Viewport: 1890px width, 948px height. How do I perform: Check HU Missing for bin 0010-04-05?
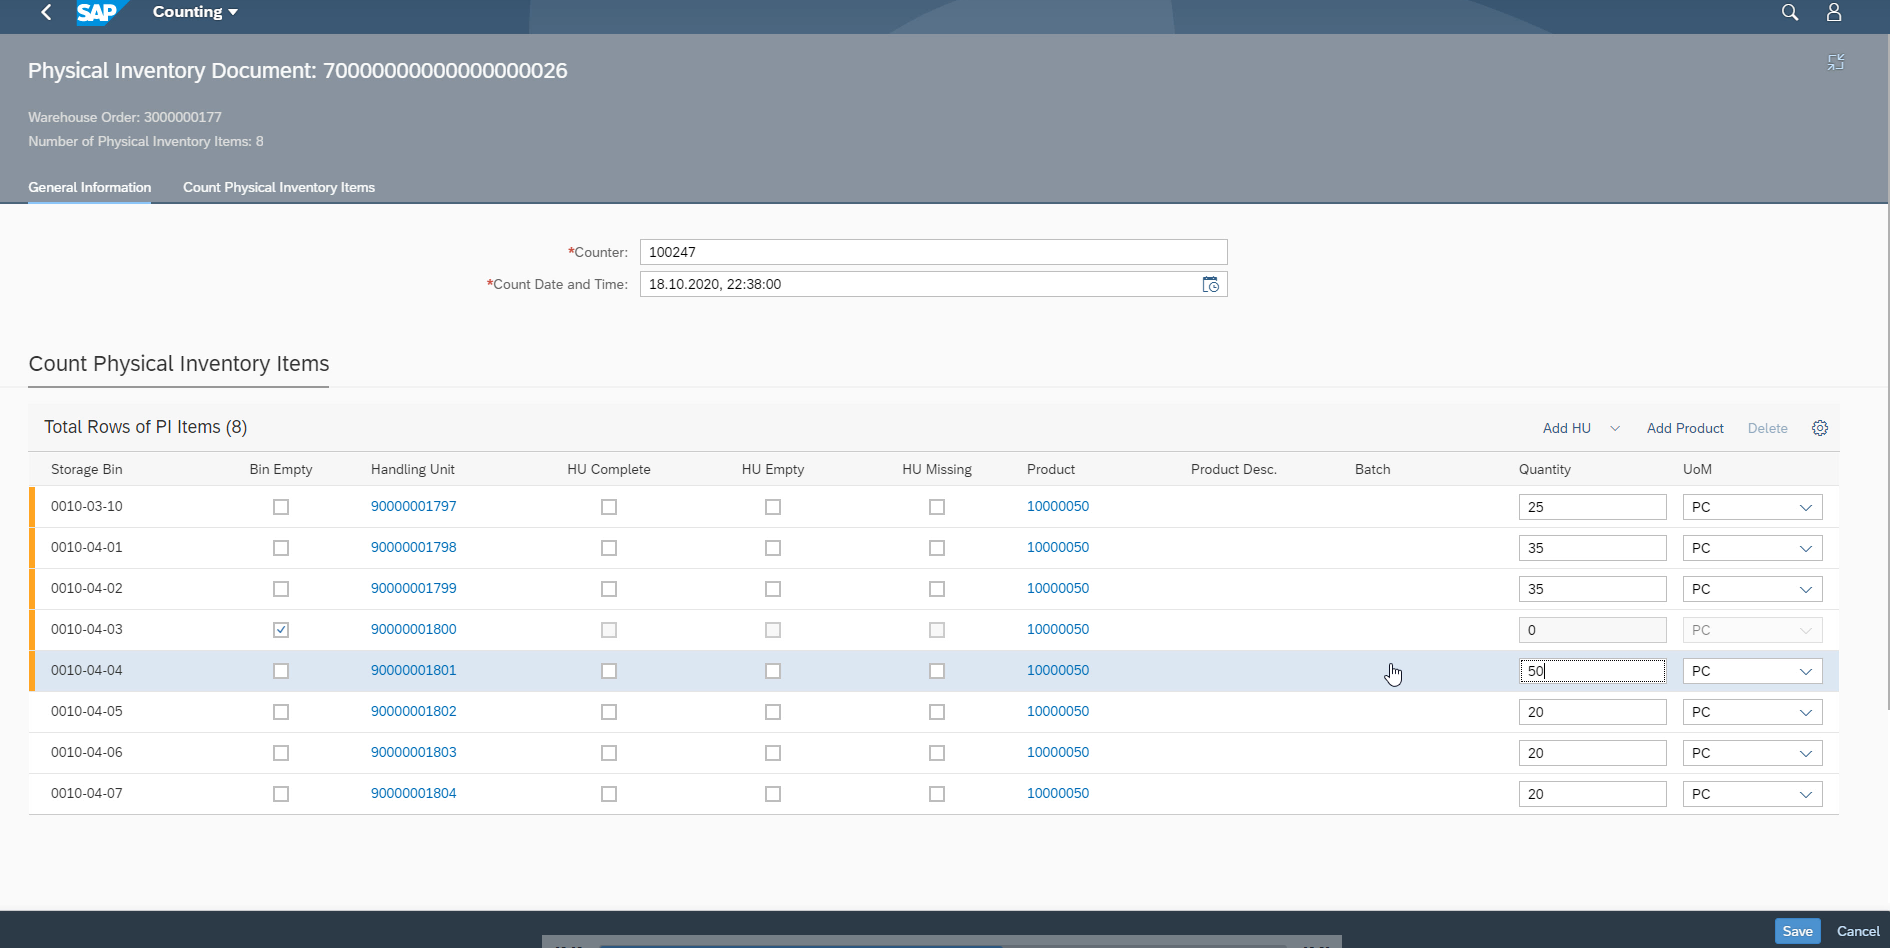point(937,711)
